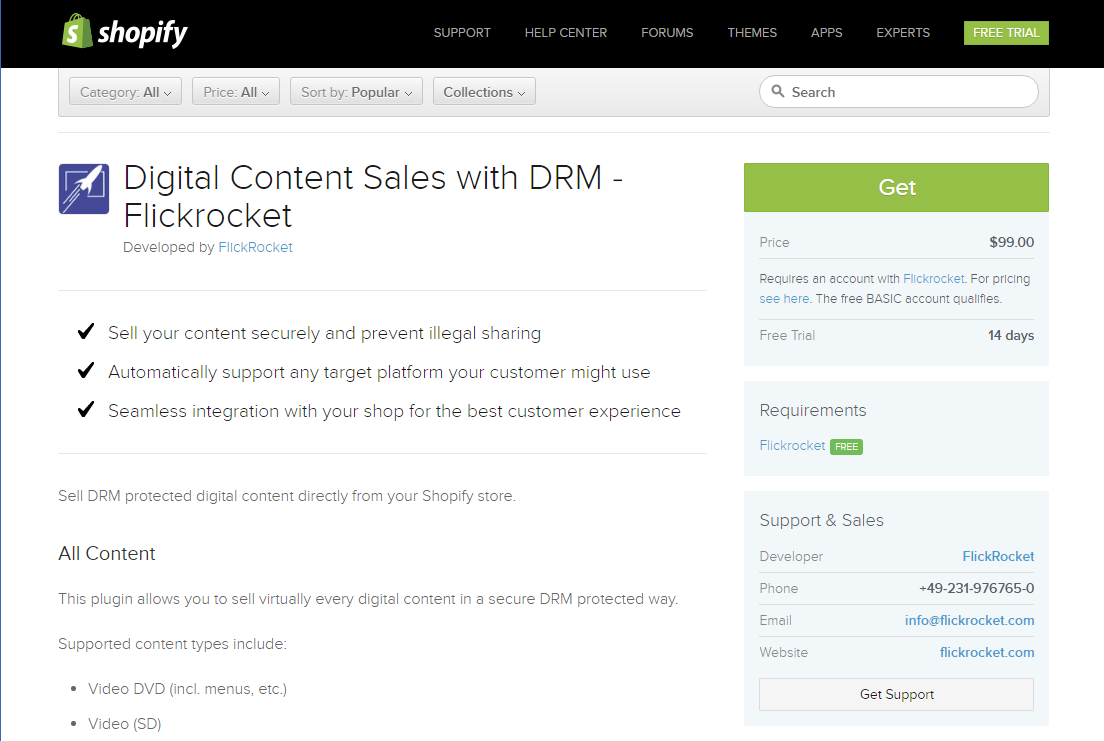Open the Experts navigation link
Viewport: 1104px width, 741px height.
[x=903, y=33]
